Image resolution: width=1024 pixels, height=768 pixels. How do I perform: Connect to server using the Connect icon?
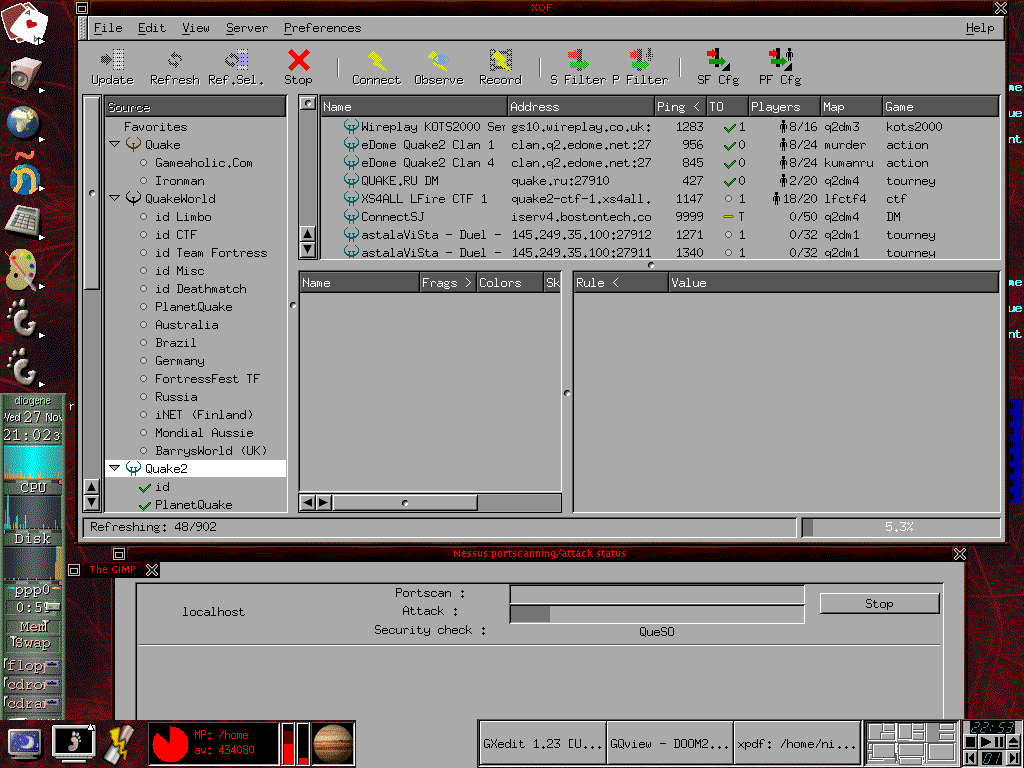point(376,61)
